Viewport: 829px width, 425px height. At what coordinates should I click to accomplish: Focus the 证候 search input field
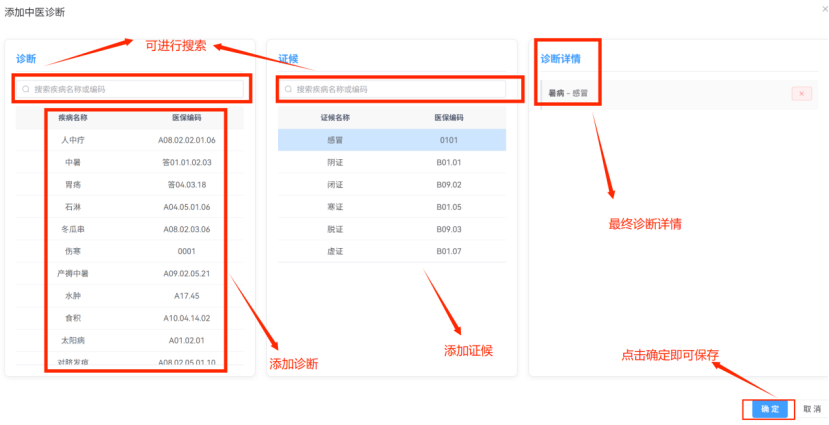coord(400,89)
